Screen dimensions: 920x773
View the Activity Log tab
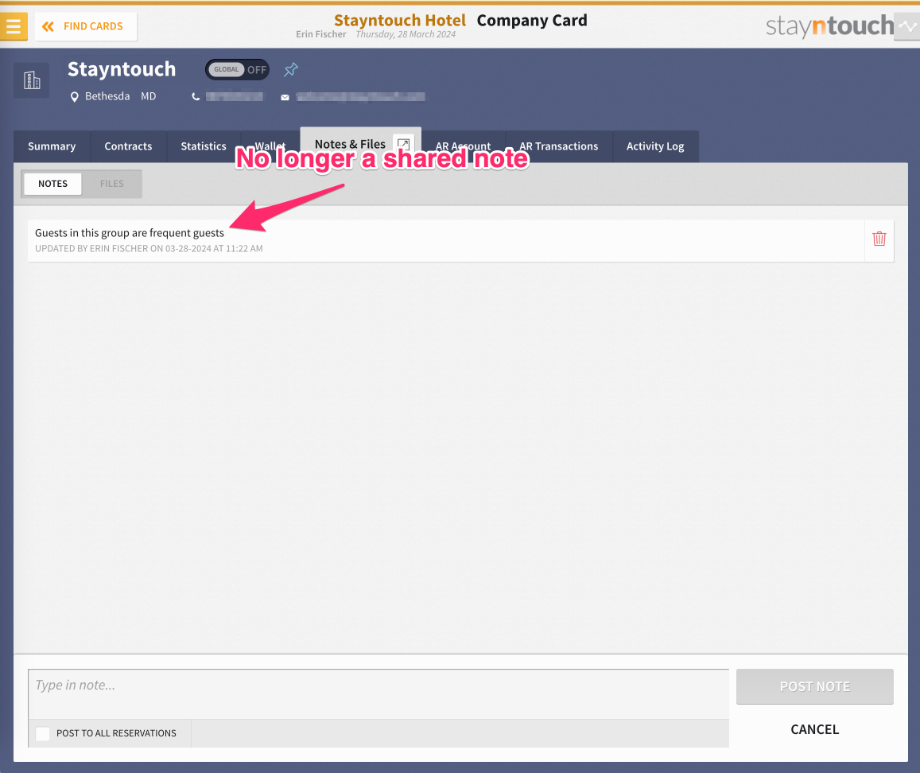(655, 146)
